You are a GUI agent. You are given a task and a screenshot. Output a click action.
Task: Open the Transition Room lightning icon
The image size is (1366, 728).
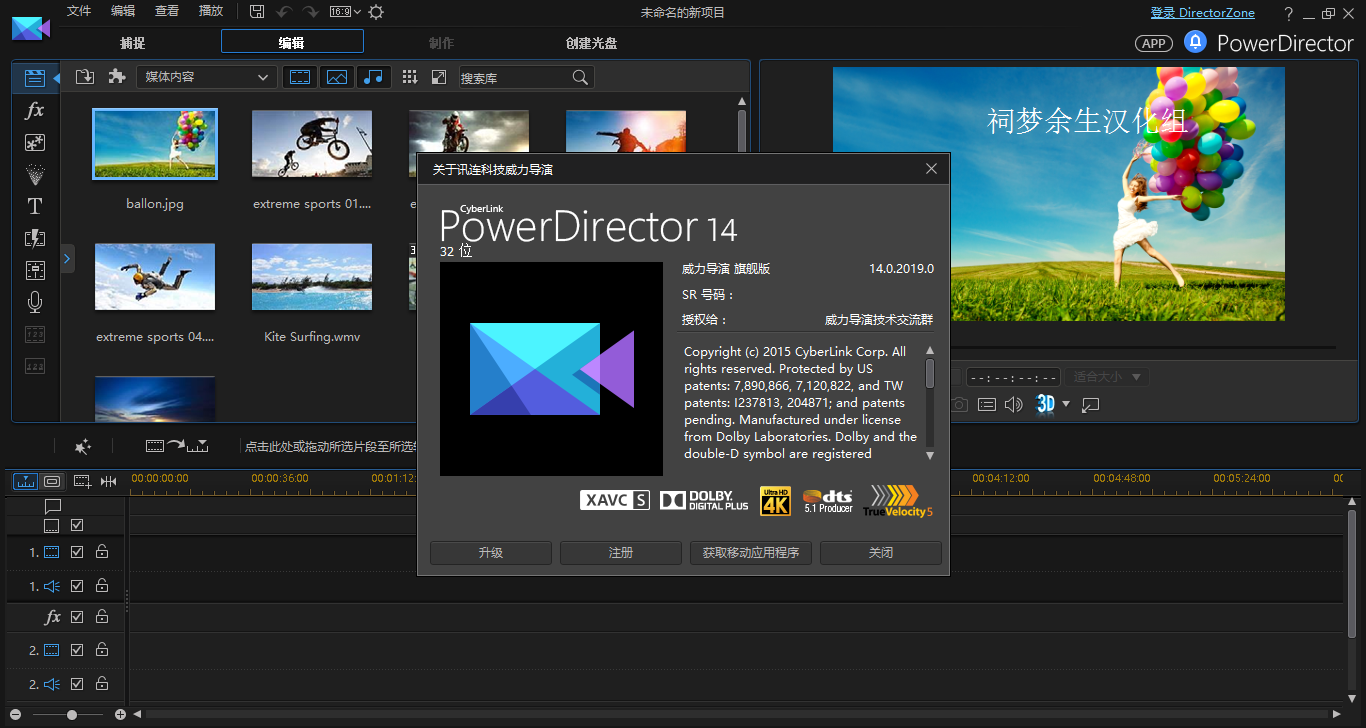click(35, 238)
